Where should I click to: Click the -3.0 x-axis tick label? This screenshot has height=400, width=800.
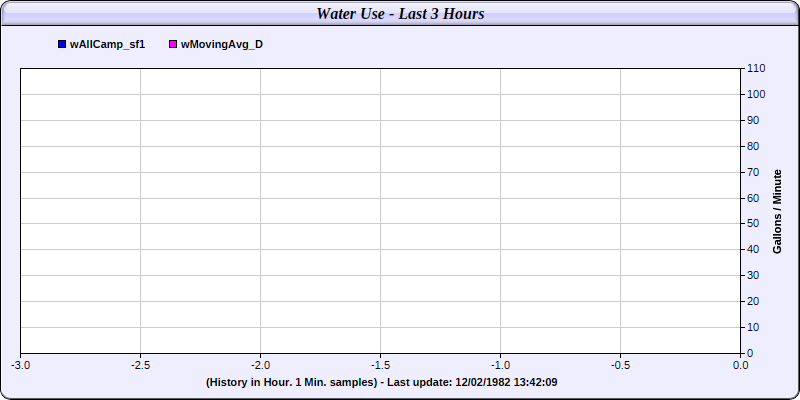click(20, 365)
